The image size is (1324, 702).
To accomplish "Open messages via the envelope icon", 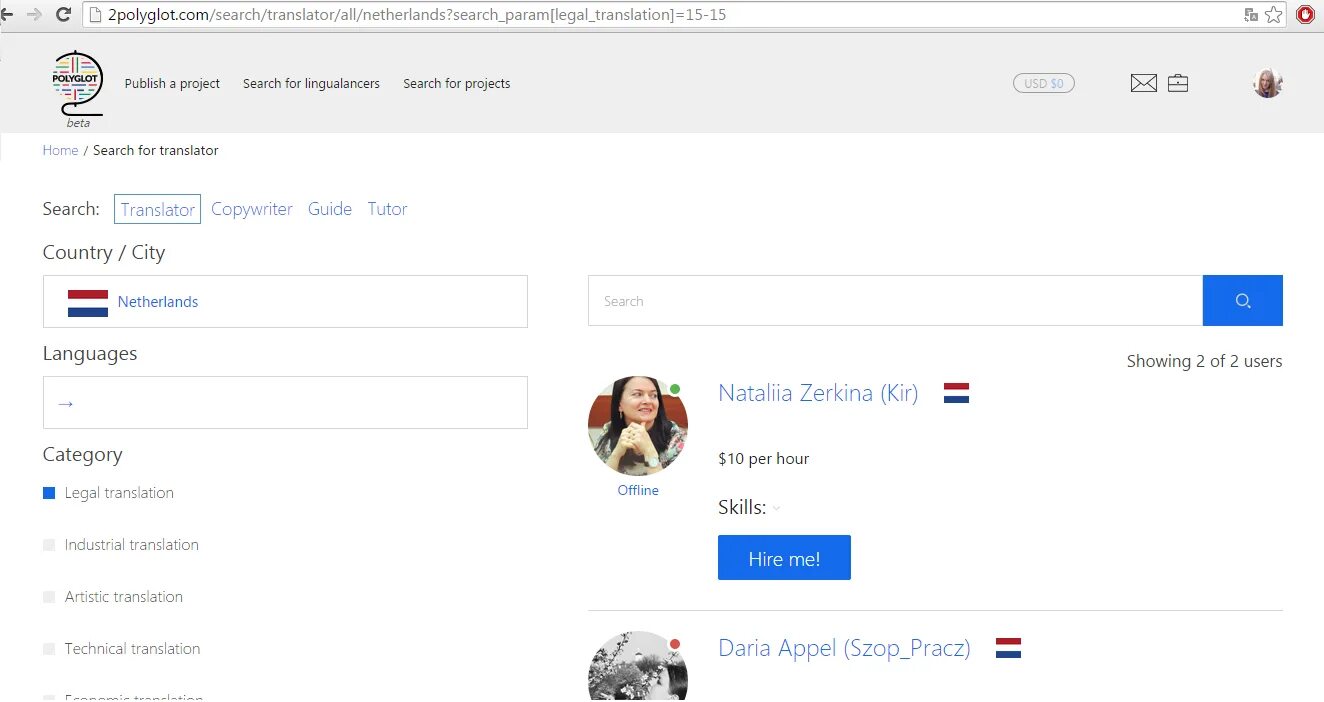I will pyautogui.click(x=1143, y=83).
